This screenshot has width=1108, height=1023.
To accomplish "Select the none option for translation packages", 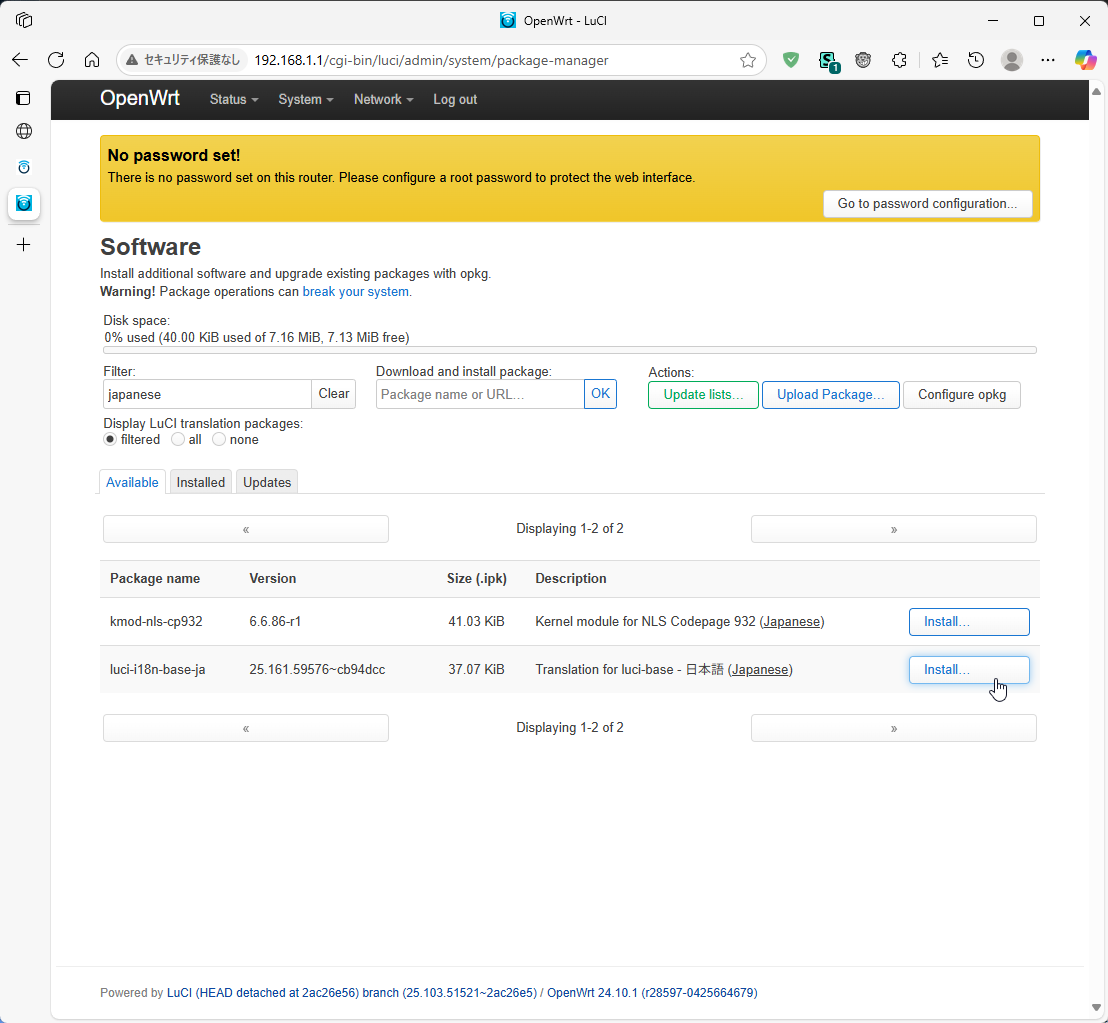I will tap(218, 439).
